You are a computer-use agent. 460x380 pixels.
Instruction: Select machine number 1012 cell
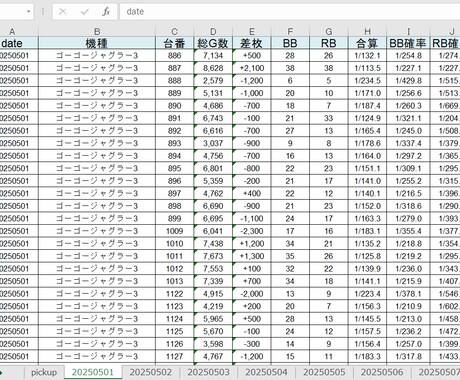pos(174,269)
